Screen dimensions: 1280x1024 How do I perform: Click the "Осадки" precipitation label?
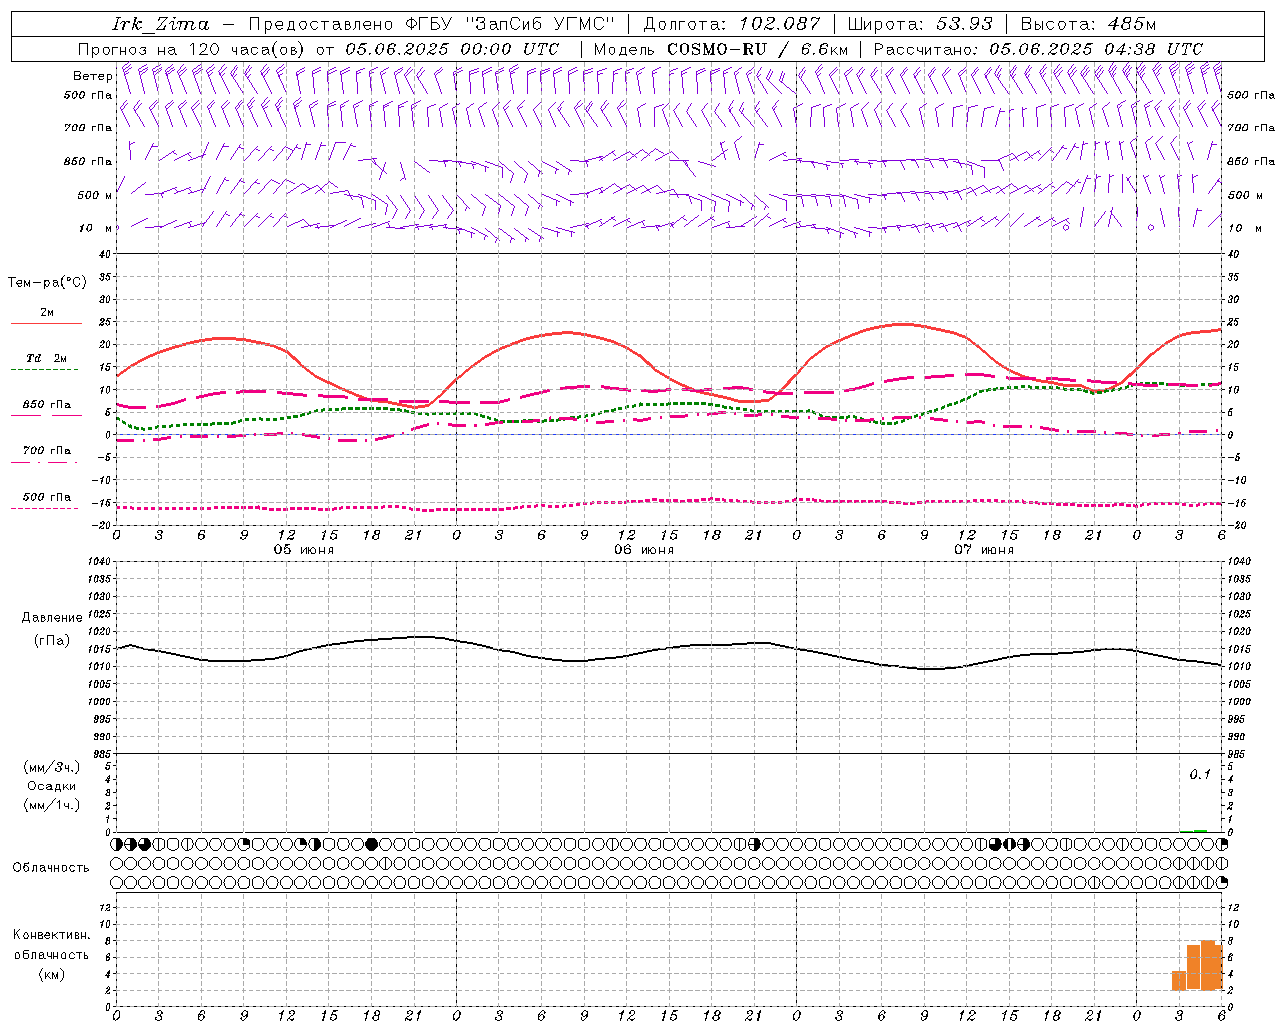(x=52, y=786)
